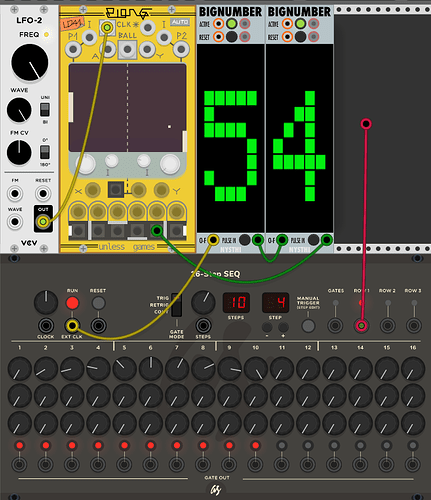Click the first BigNumber display showing 5
This screenshot has height=500, width=431.
tap(231, 138)
